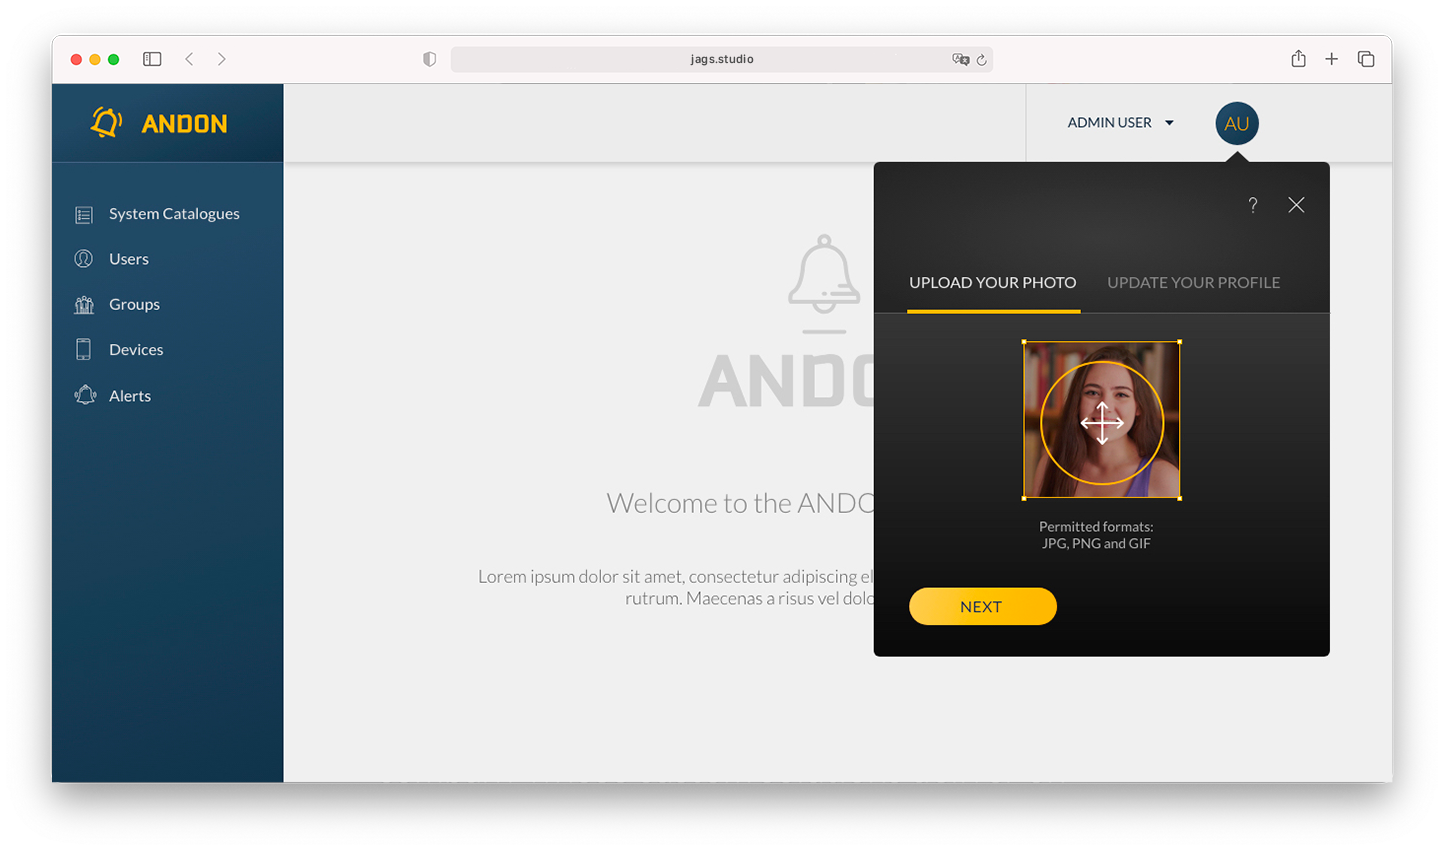Click the Groups people icon
Image resolution: width=1444 pixels, height=851 pixels.
click(84, 305)
